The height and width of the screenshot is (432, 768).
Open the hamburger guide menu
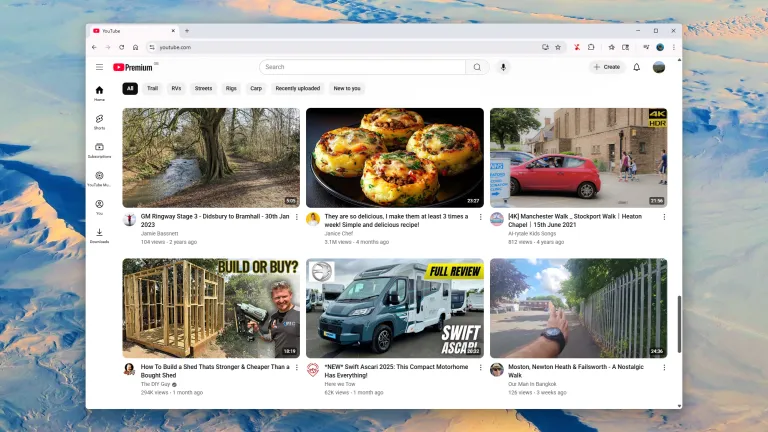pos(99,67)
